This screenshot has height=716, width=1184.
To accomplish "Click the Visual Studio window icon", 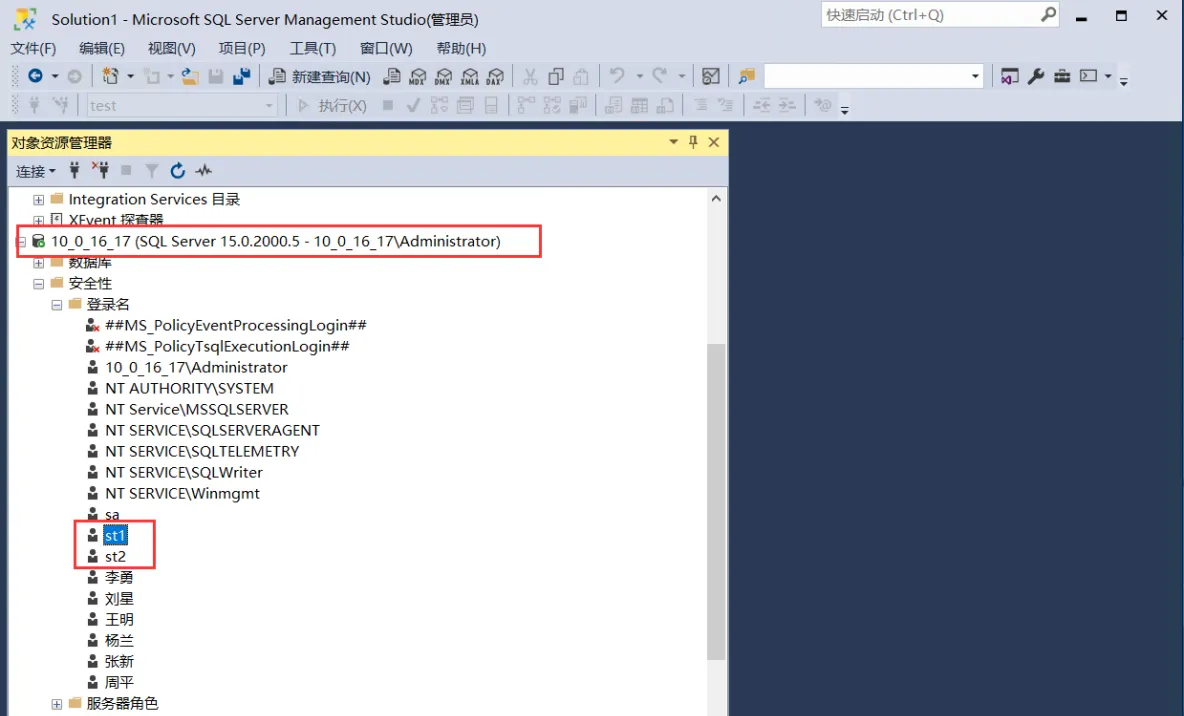I will tap(1010, 76).
